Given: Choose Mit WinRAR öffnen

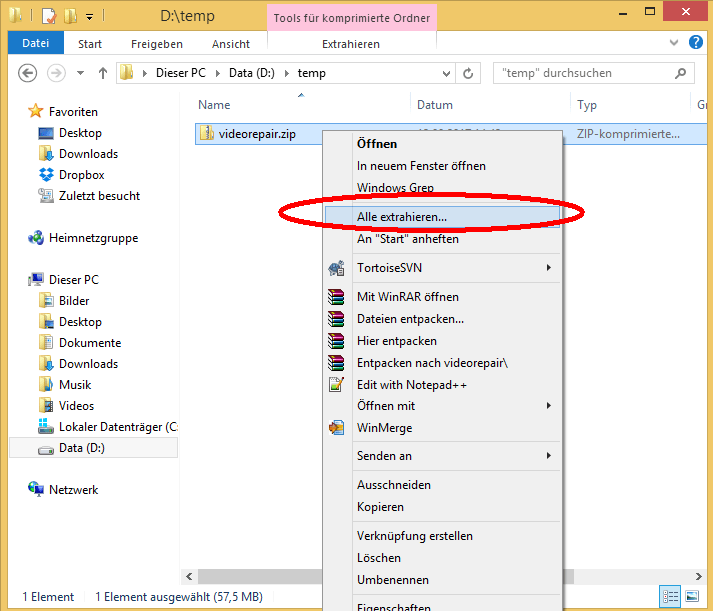Looking at the screenshot, I should coord(442,297).
